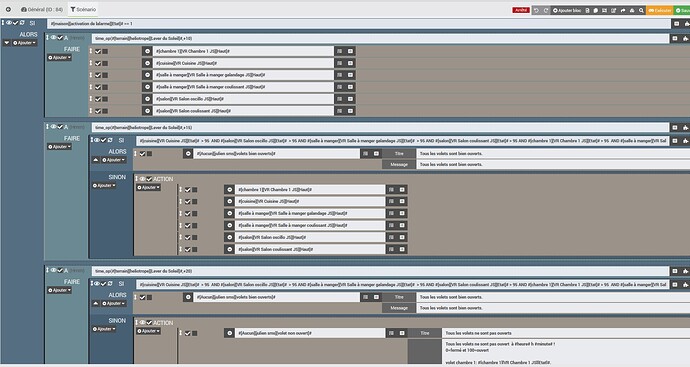Open the Ajouter dropdown under ACTION in +15 block
The width and height of the screenshot is (690, 367).
click(148, 187)
